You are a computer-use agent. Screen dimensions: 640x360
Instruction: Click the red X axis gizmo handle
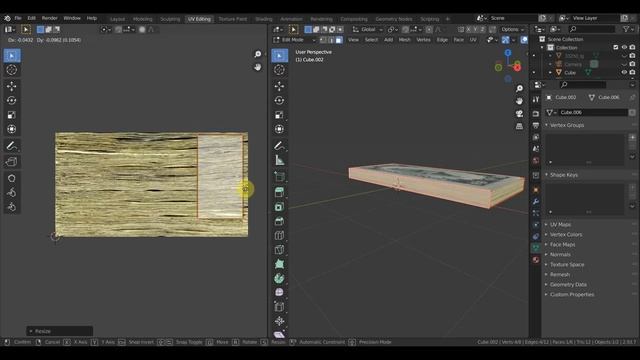point(518,68)
